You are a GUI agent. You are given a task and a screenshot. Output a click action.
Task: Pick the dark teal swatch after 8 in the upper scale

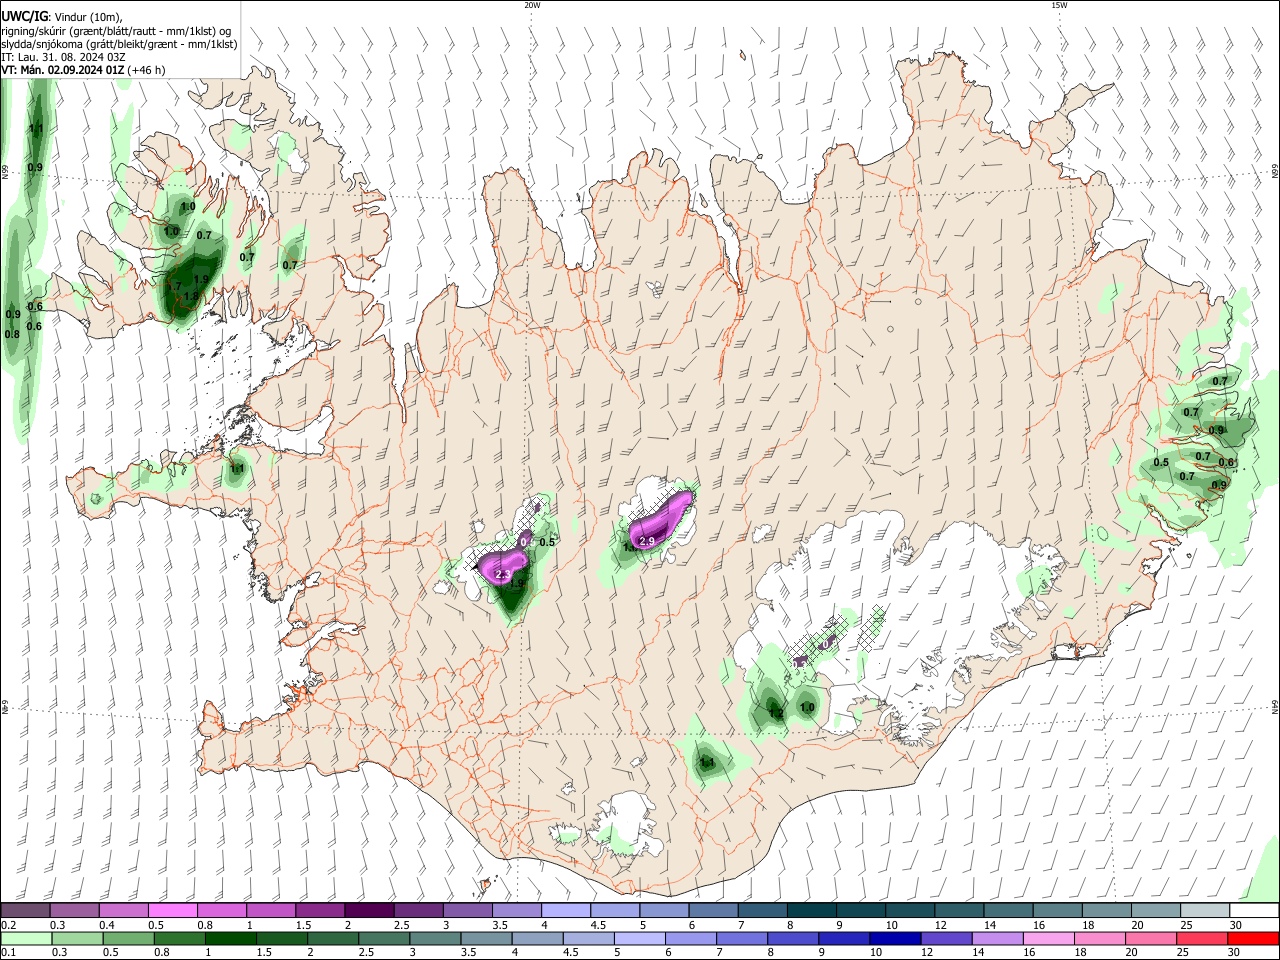(x=810, y=910)
